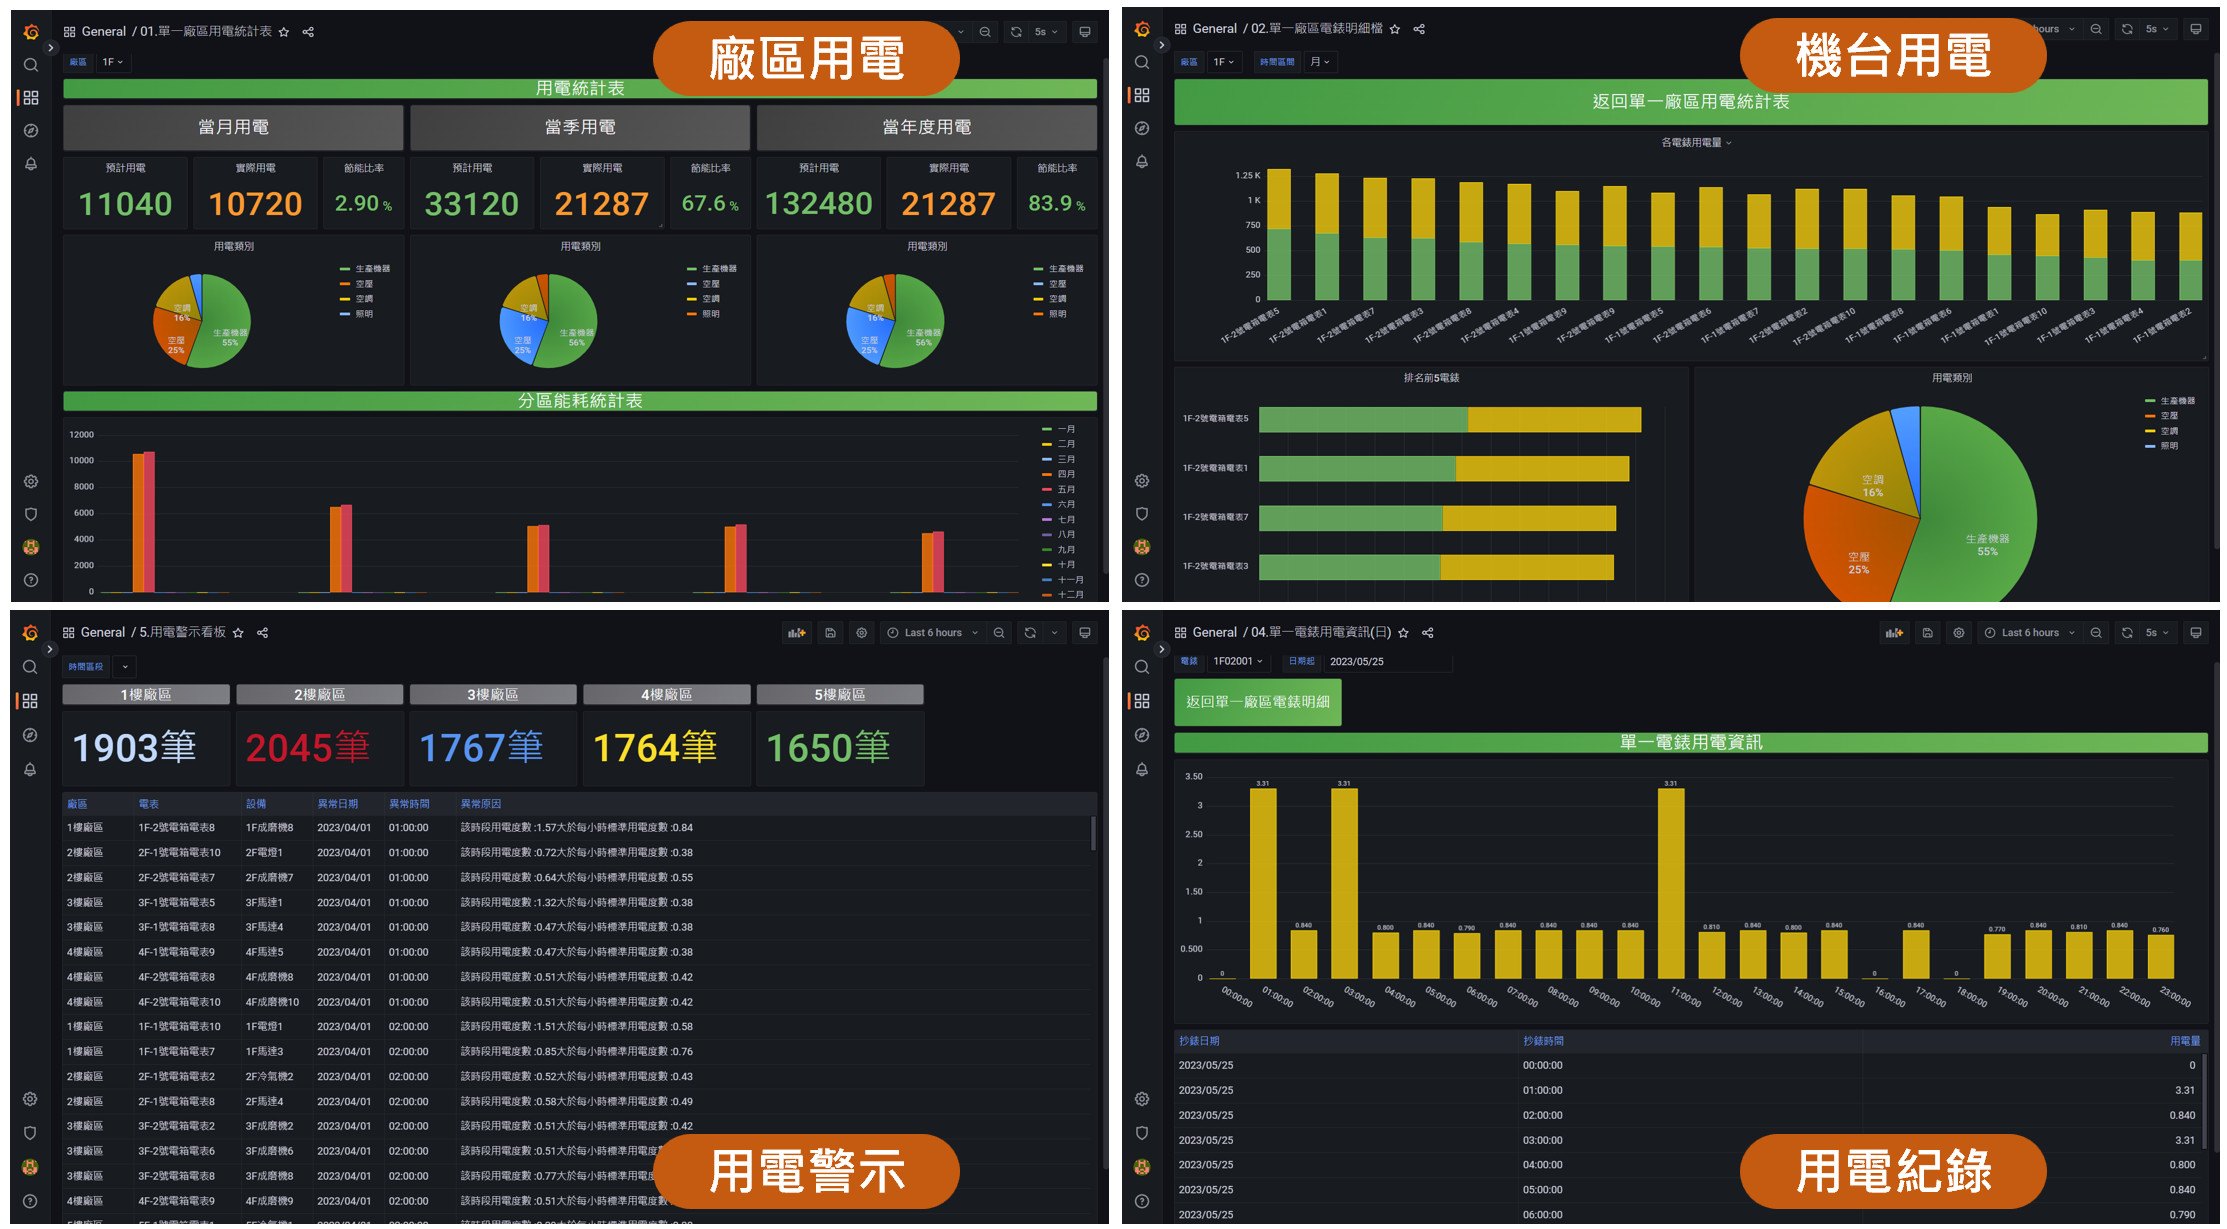Sort meter table by 用電量 column

click(2185, 1041)
